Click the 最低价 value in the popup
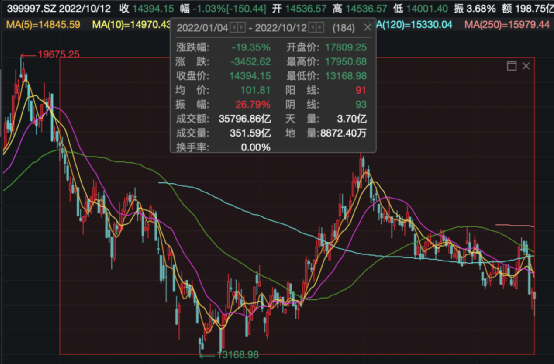The width and height of the screenshot is (554, 364). pyautogui.click(x=346, y=76)
